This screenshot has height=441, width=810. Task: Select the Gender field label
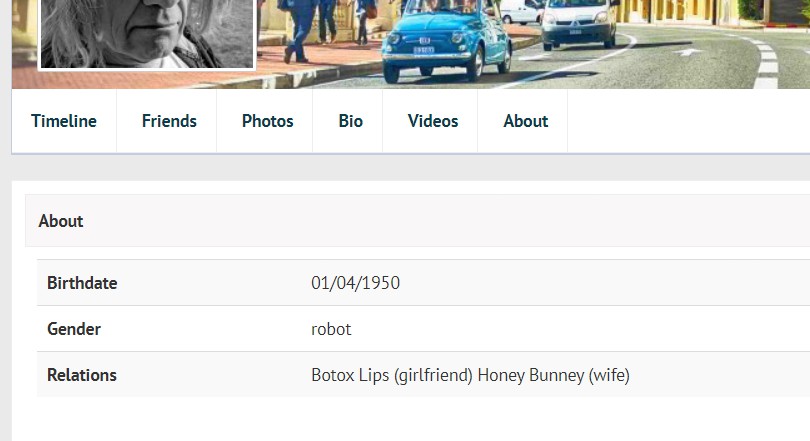click(x=74, y=329)
